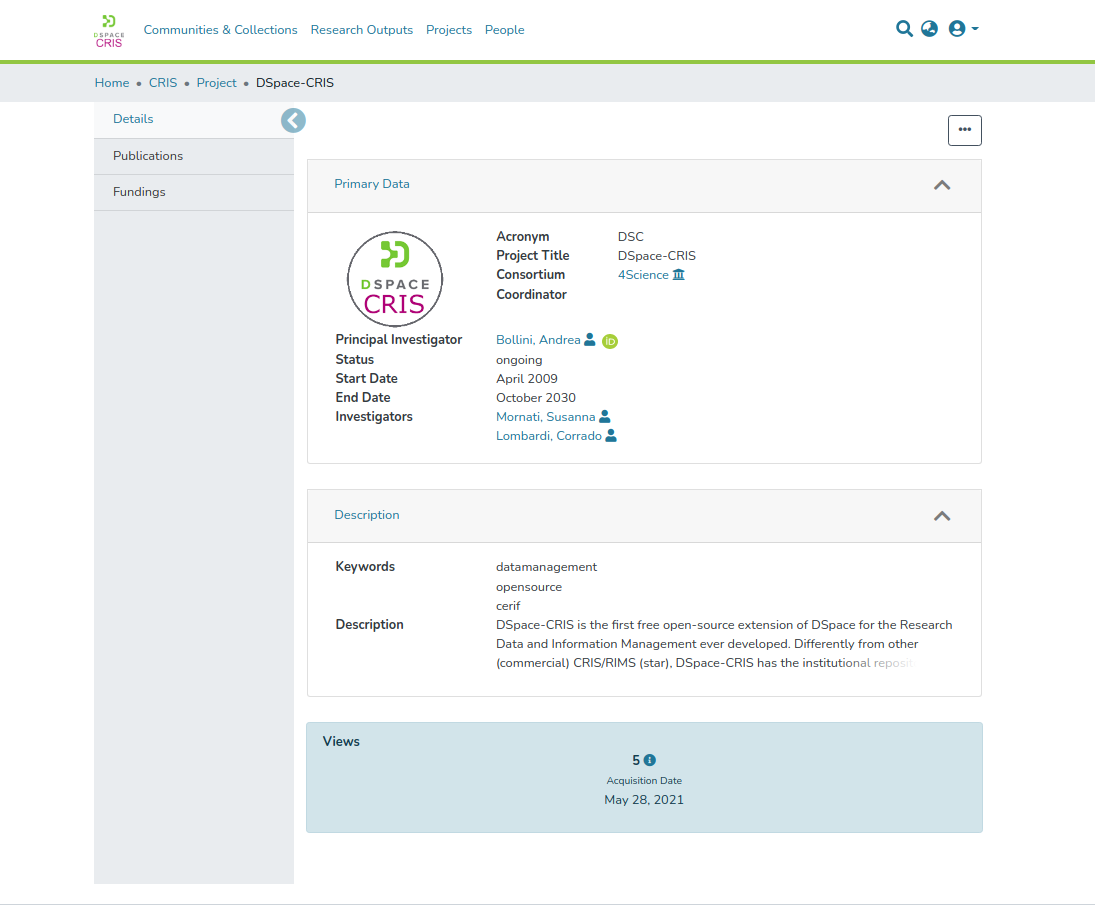The height and width of the screenshot is (905, 1095).
Task: Click the ORCID iD badge icon
Action: pos(610,341)
